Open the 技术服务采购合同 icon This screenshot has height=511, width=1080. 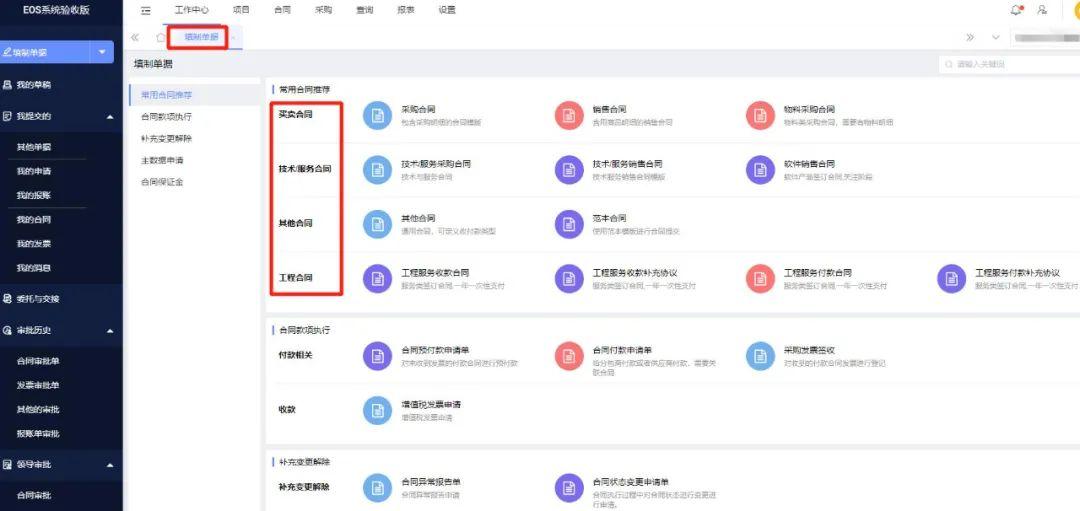377,170
